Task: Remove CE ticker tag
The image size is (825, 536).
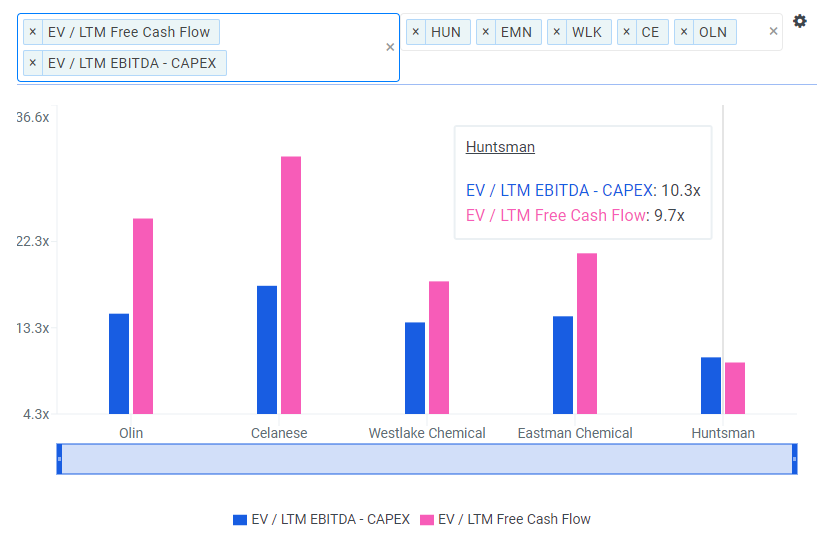Action: (x=627, y=32)
